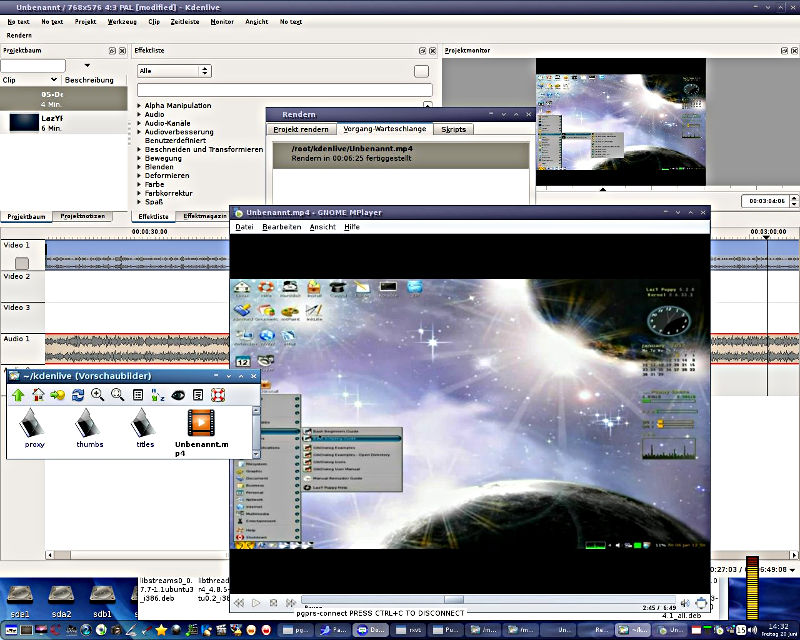Open Werkzeug menu in Kdenlive
The height and width of the screenshot is (640, 800).
click(122, 22)
